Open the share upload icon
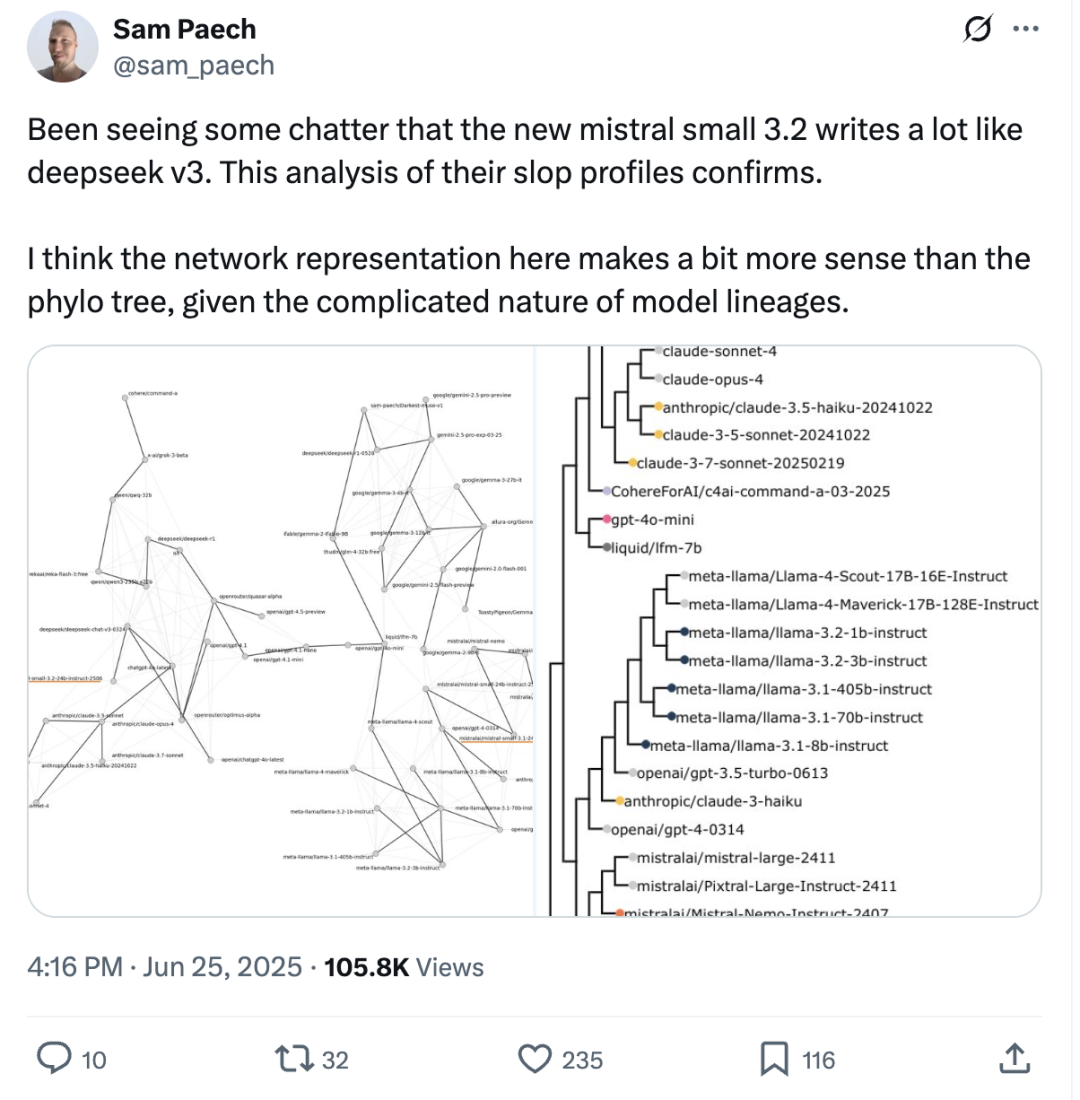The height and width of the screenshot is (1100, 1080). (1014, 1058)
